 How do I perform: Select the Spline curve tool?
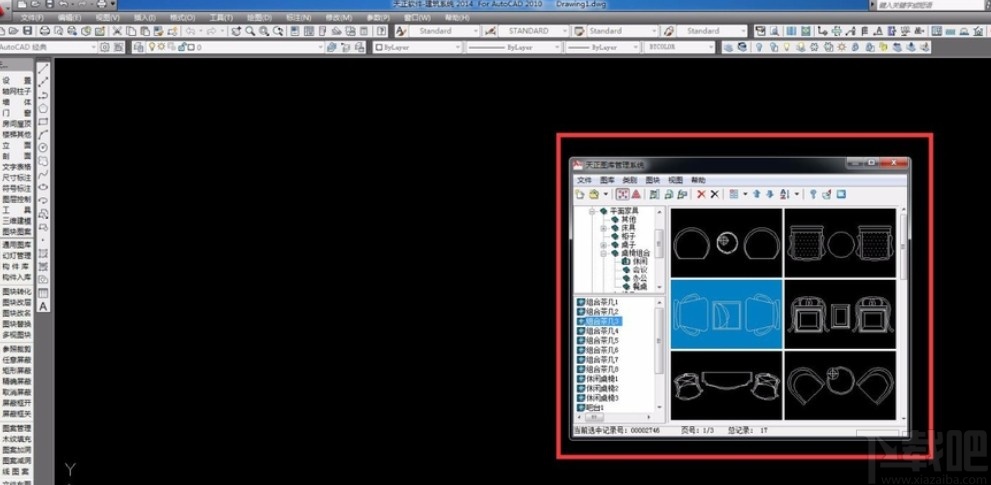[44, 174]
